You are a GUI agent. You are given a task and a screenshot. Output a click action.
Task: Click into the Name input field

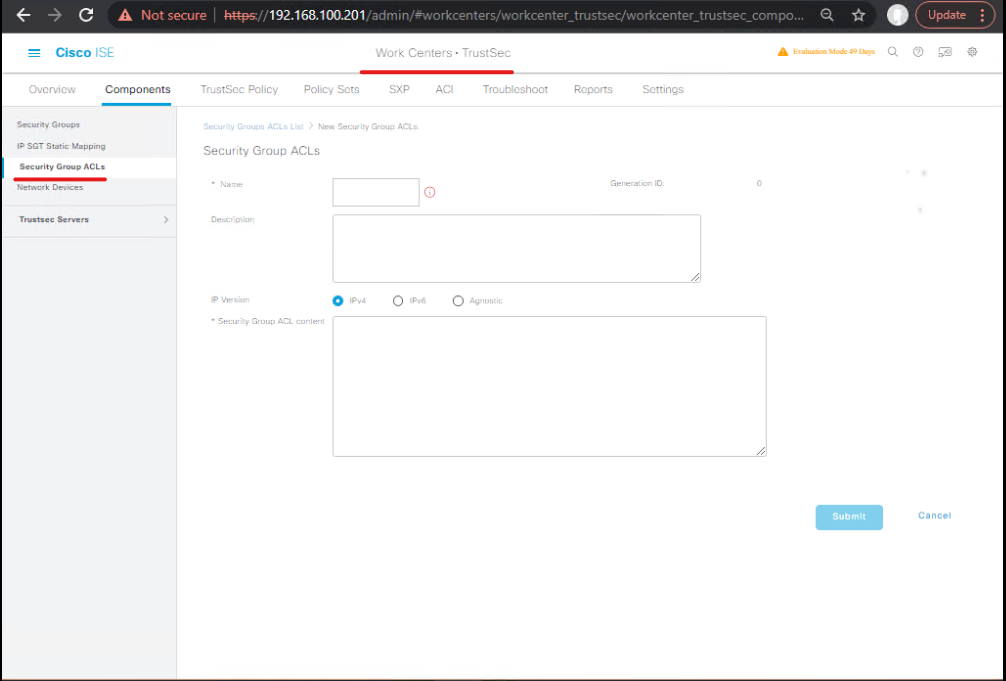(x=376, y=193)
